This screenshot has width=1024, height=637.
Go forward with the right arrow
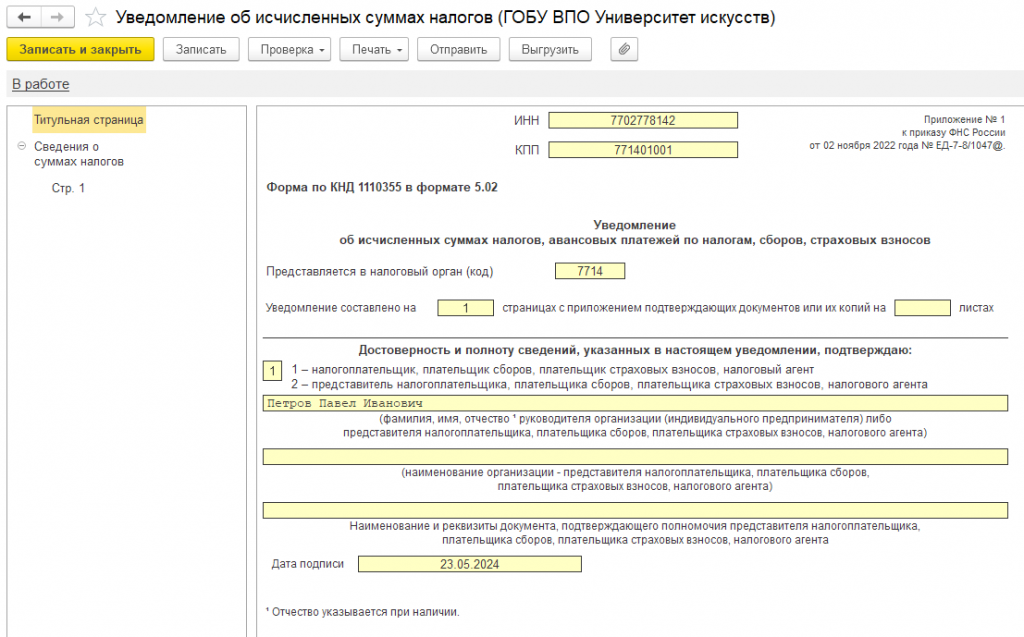[x=57, y=17]
